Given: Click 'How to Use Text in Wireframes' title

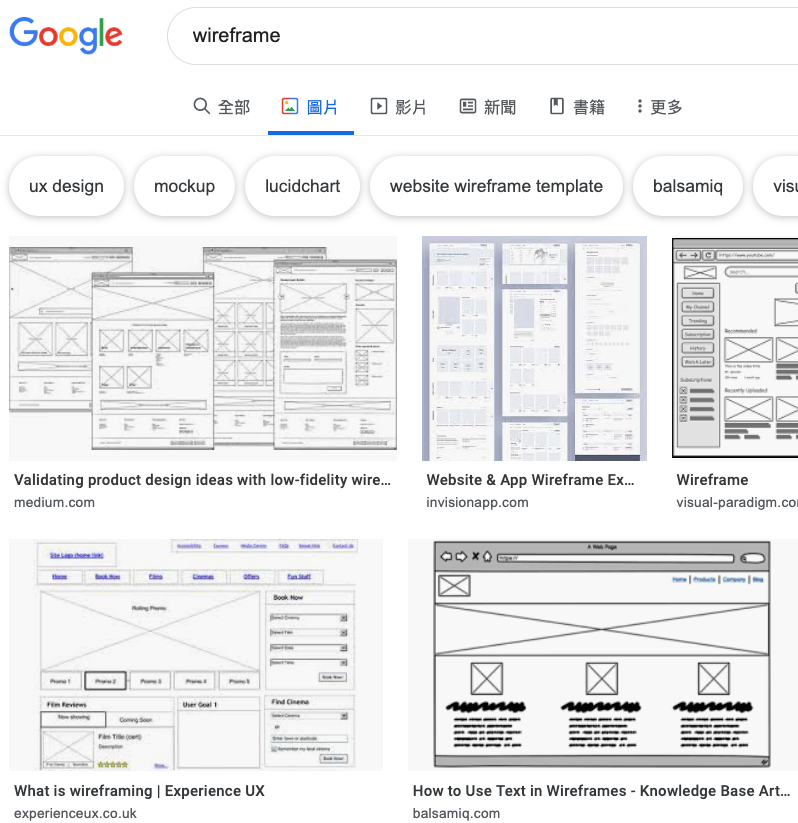Looking at the screenshot, I should tap(601, 790).
